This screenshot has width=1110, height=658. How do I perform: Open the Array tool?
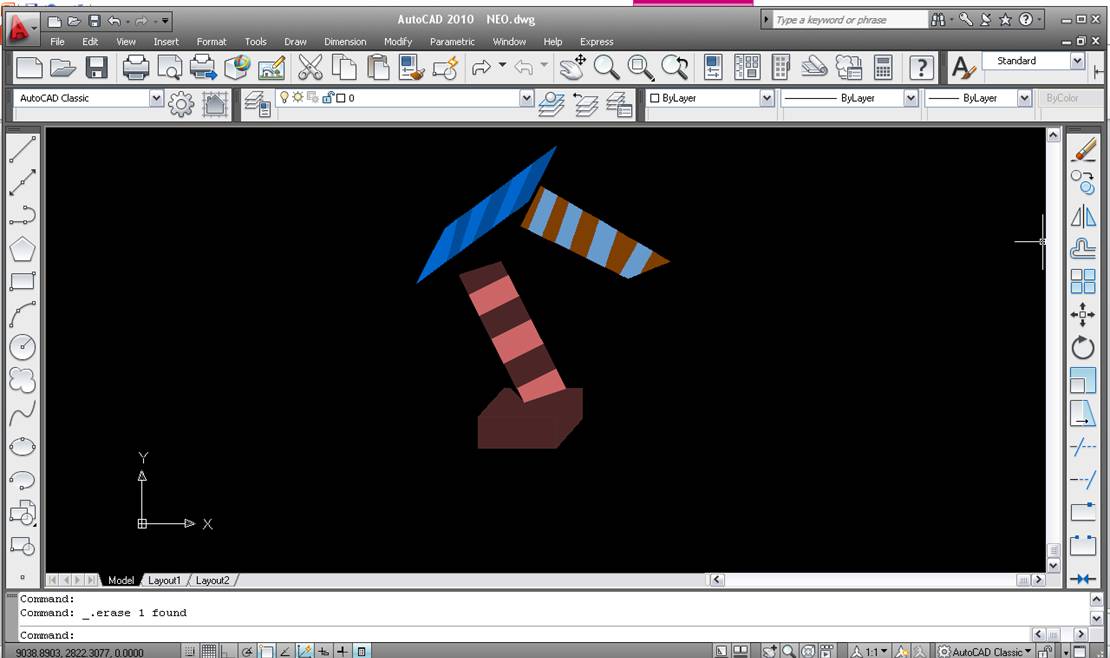click(x=1083, y=281)
